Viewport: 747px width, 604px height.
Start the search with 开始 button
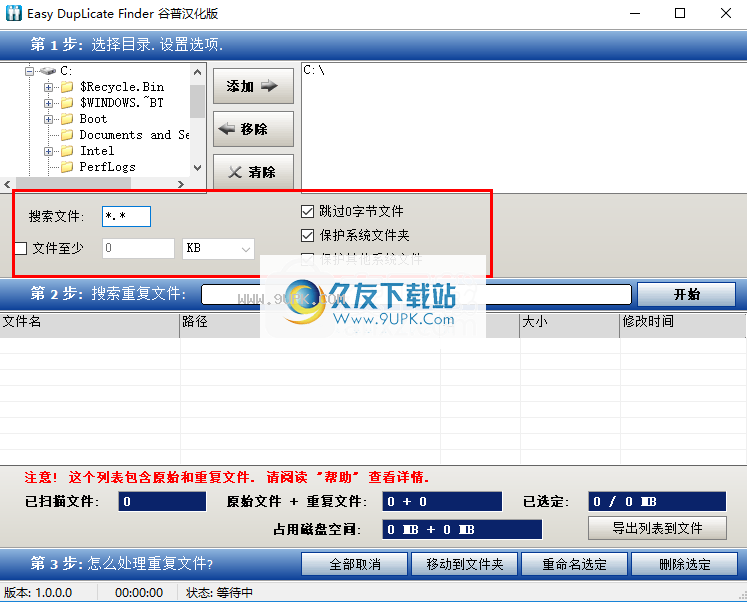(x=686, y=294)
